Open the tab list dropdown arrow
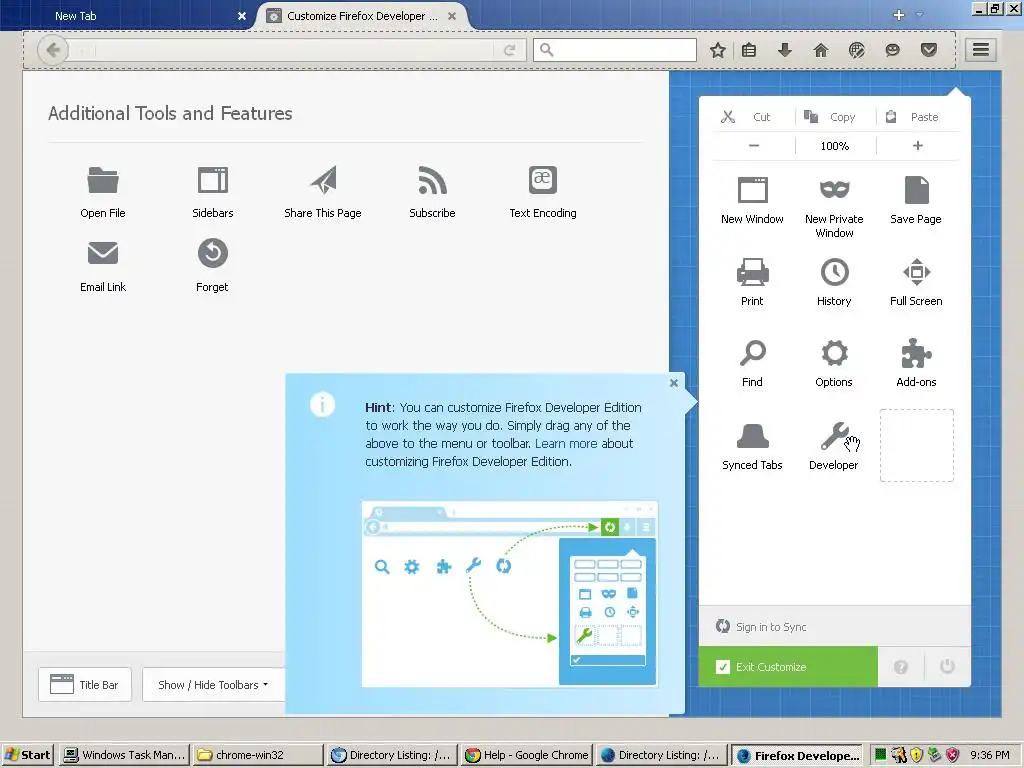This screenshot has width=1024, height=768. [x=920, y=15]
